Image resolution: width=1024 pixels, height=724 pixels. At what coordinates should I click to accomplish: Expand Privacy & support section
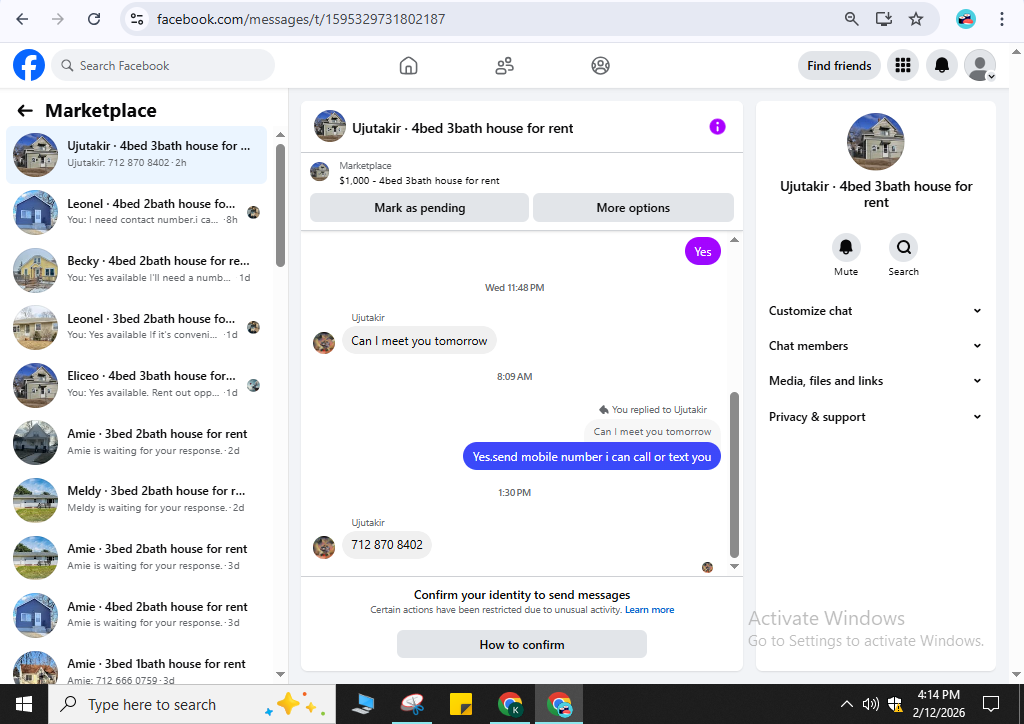[875, 417]
